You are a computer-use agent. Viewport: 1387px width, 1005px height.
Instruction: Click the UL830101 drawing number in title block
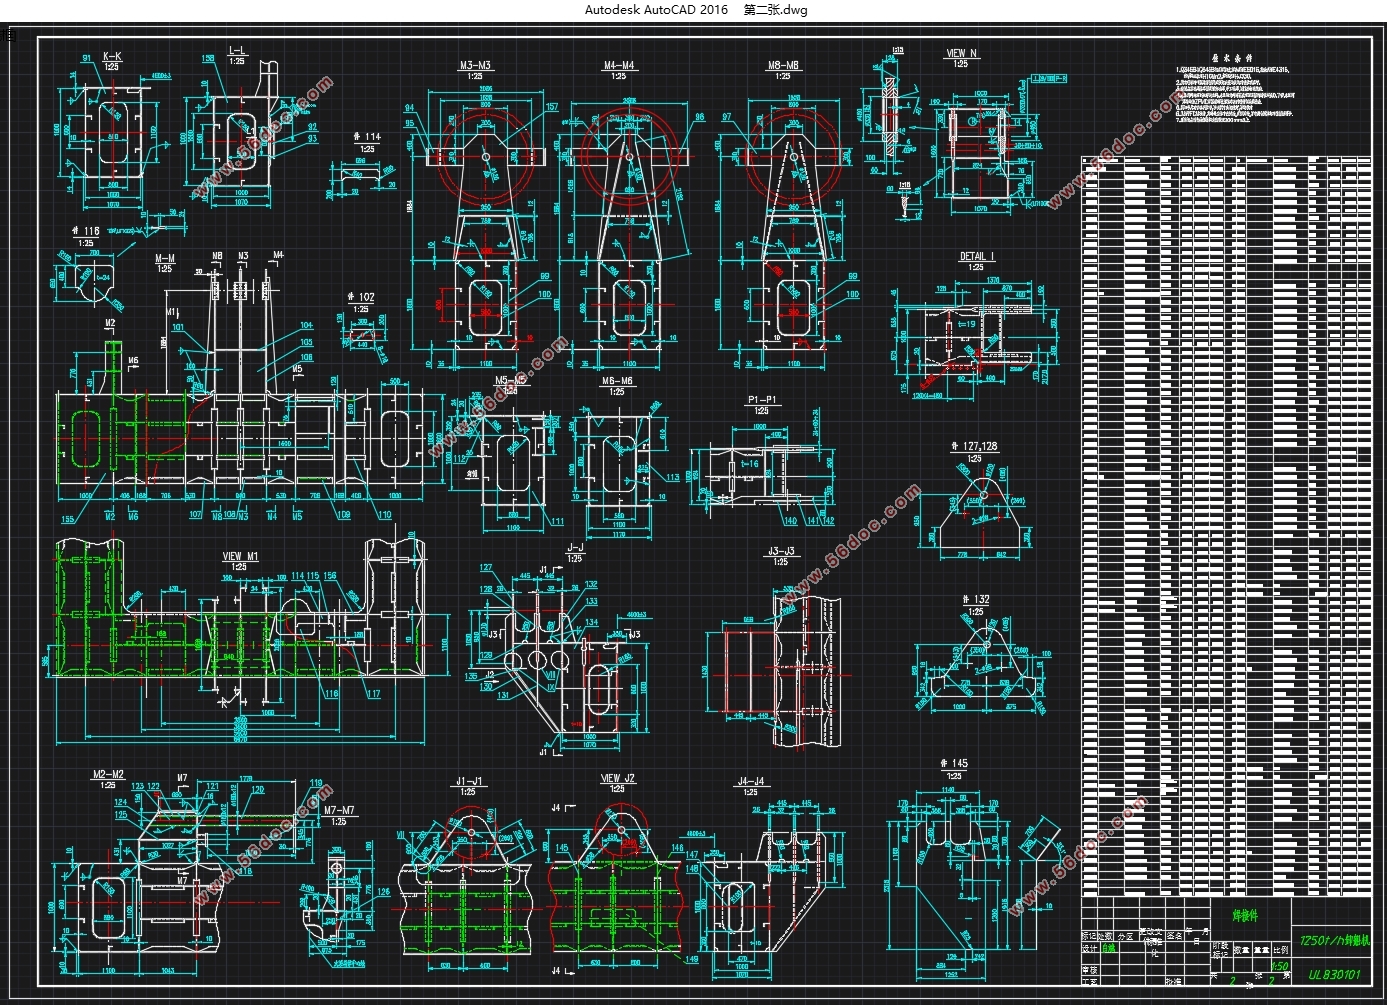1334,974
